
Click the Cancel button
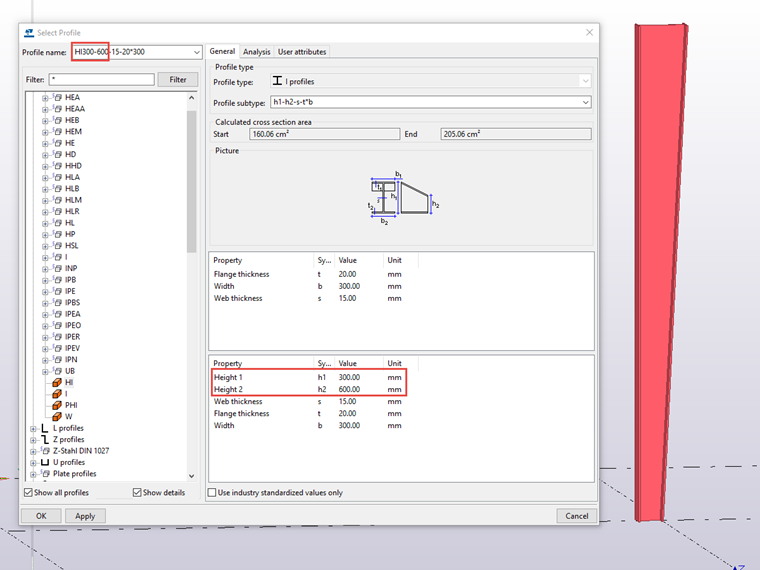[576, 516]
